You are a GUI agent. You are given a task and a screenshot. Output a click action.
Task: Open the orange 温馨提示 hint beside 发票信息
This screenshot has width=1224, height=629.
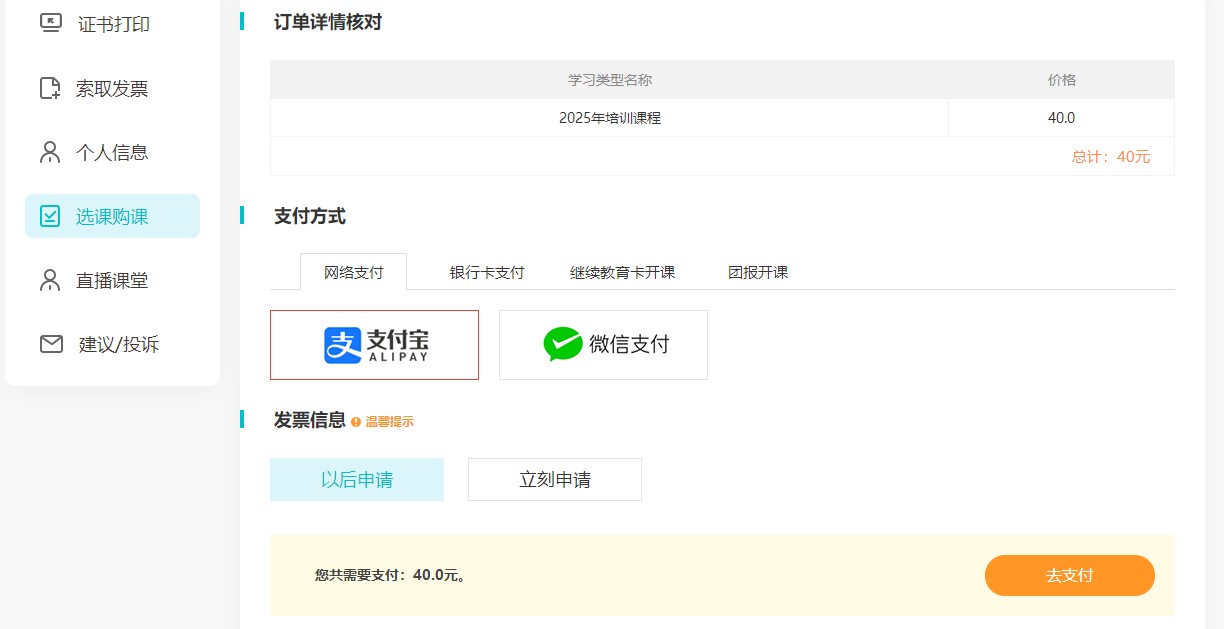click(383, 422)
